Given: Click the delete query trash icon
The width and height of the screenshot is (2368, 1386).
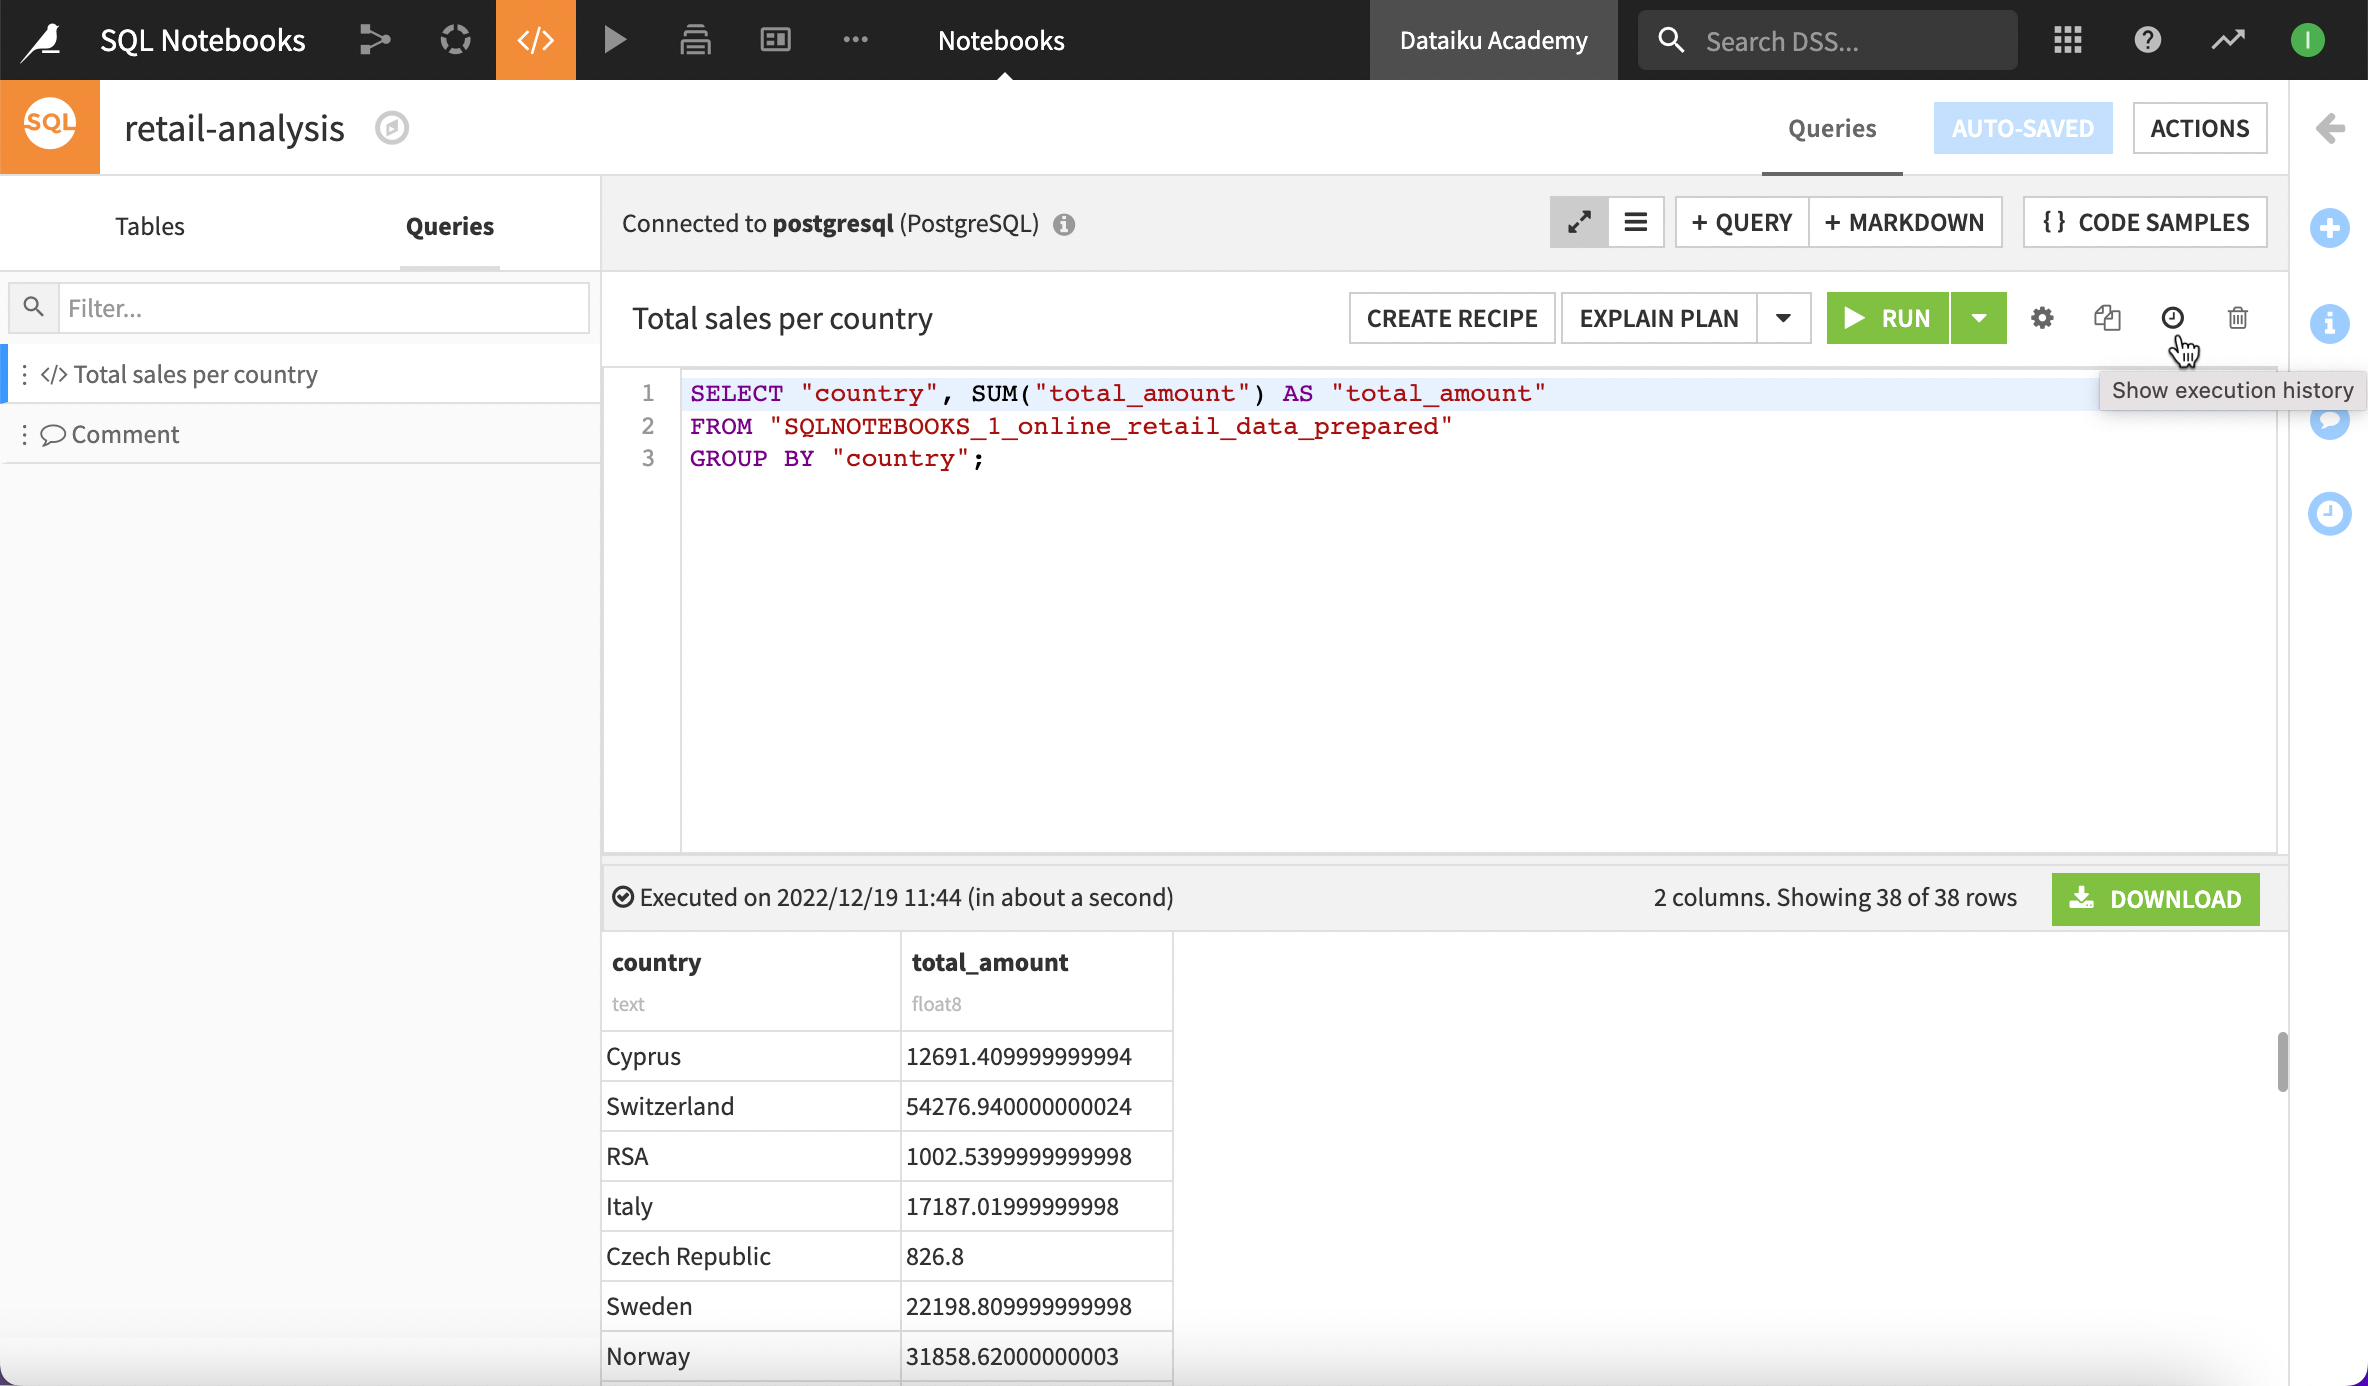Looking at the screenshot, I should click(x=2238, y=317).
